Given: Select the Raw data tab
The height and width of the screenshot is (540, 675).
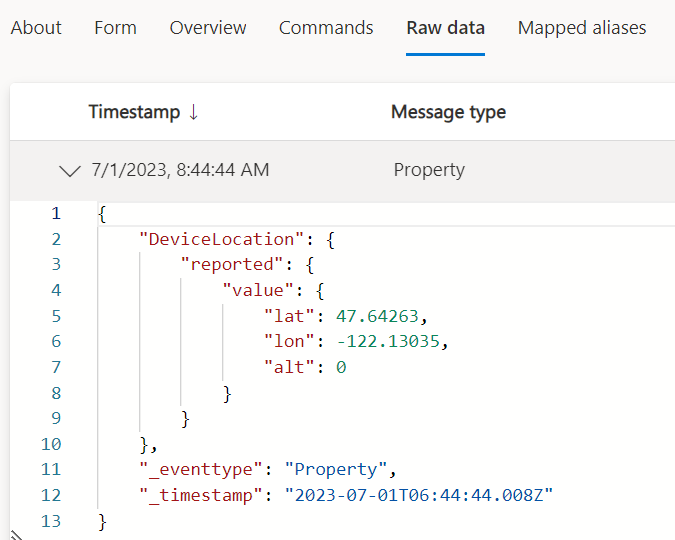Looking at the screenshot, I should (446, 28).
